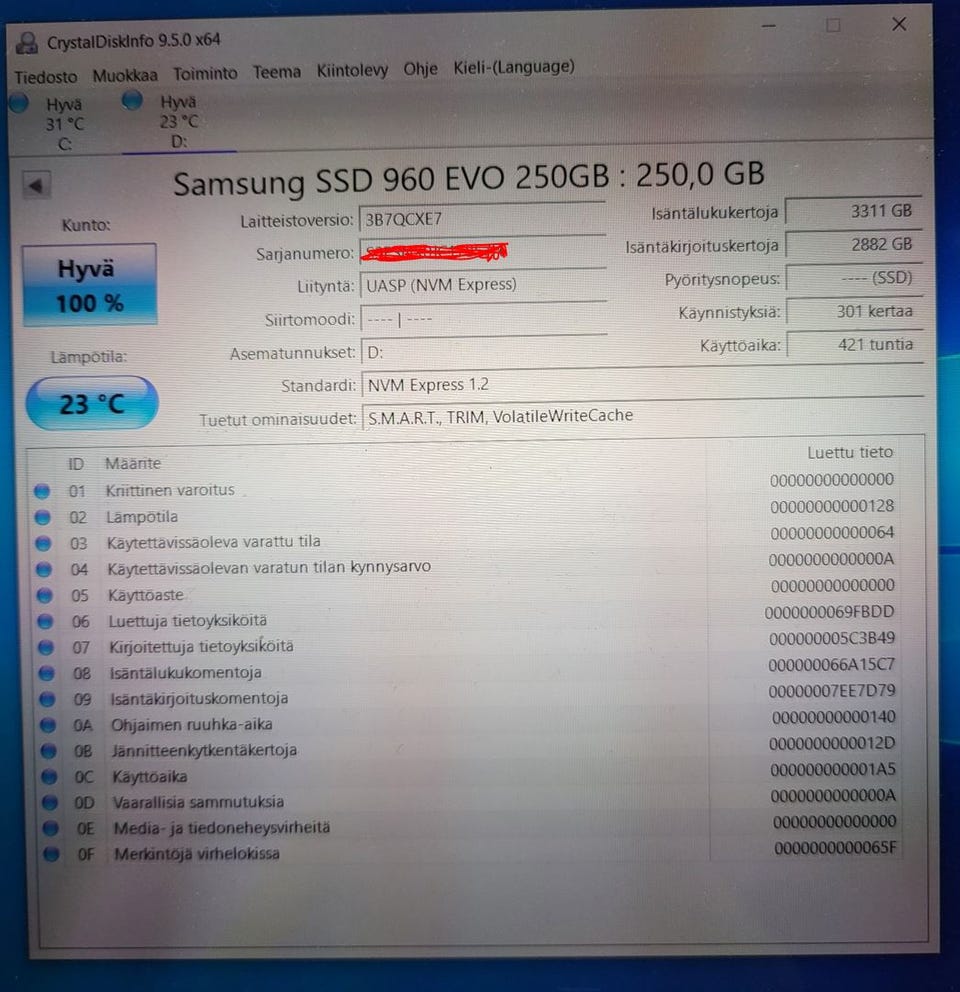Click the 23 °C temperature button
The width and height of the screenshot is (960, 992).
point(92,404)
